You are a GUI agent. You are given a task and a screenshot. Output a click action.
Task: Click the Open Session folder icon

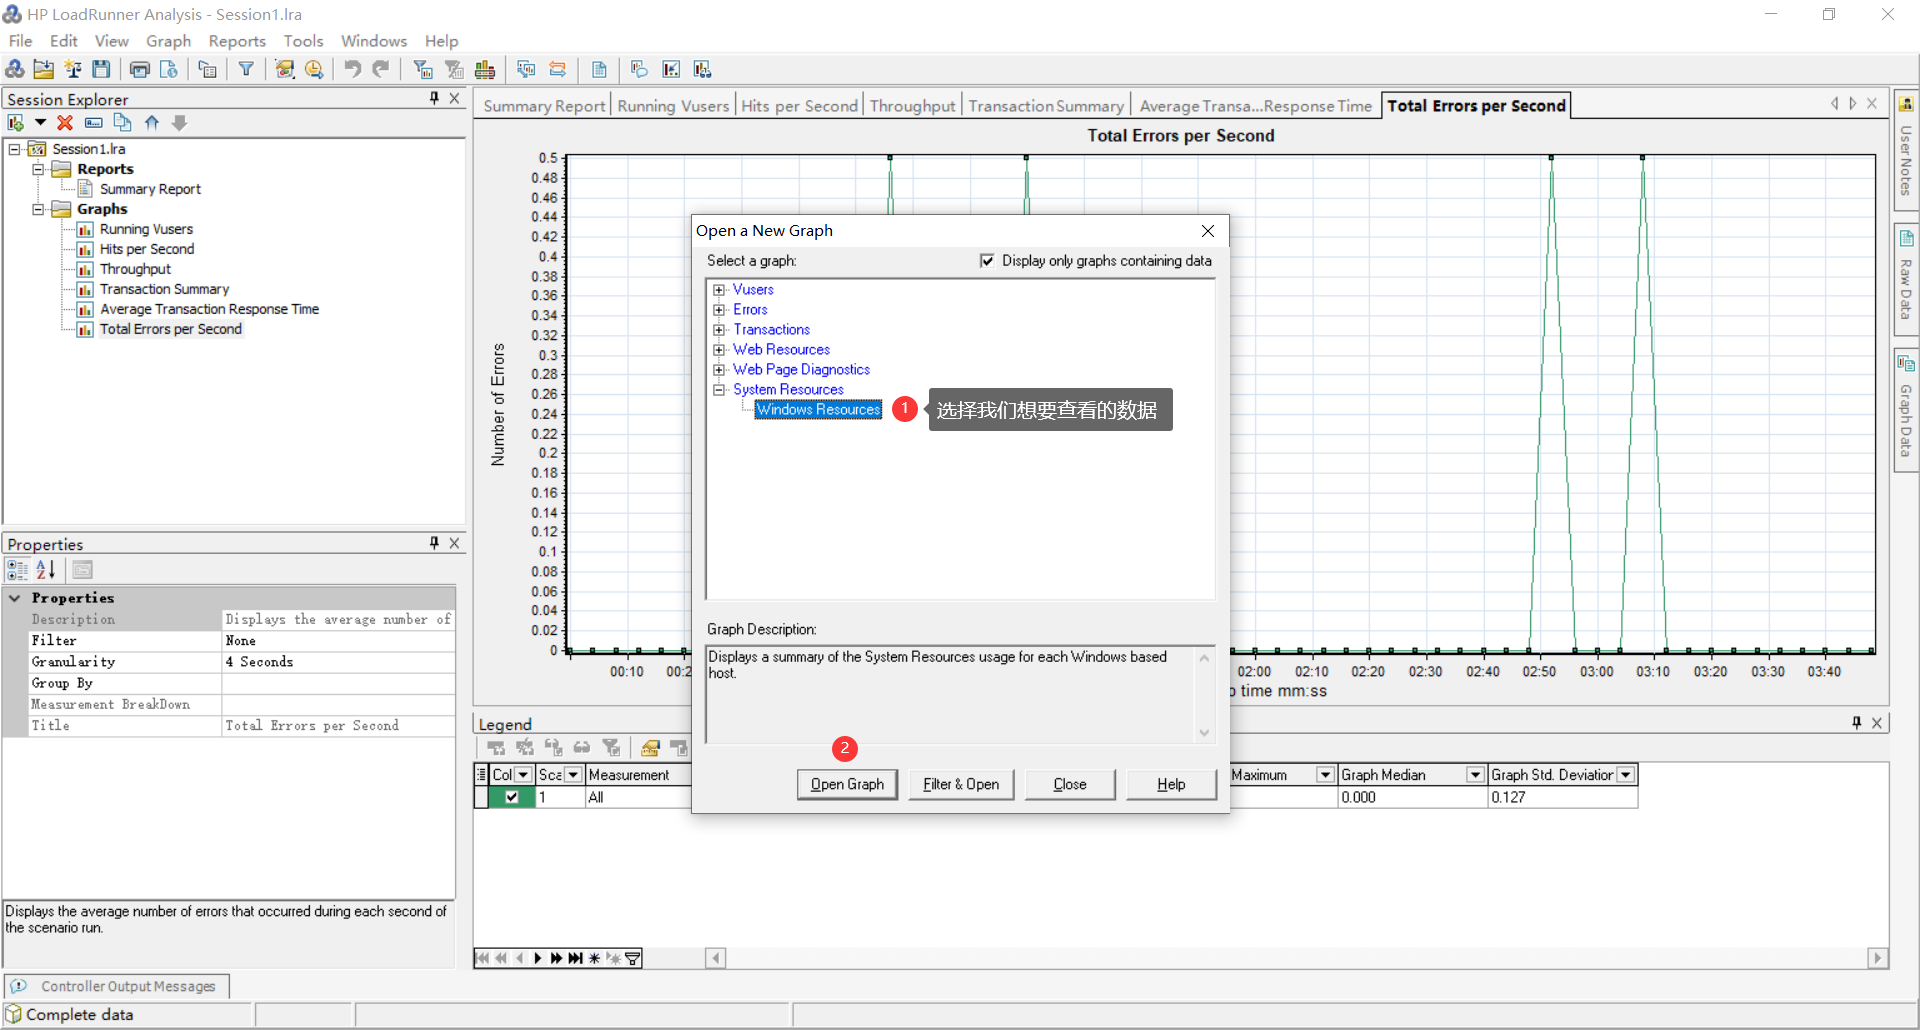tap(44, 69)
